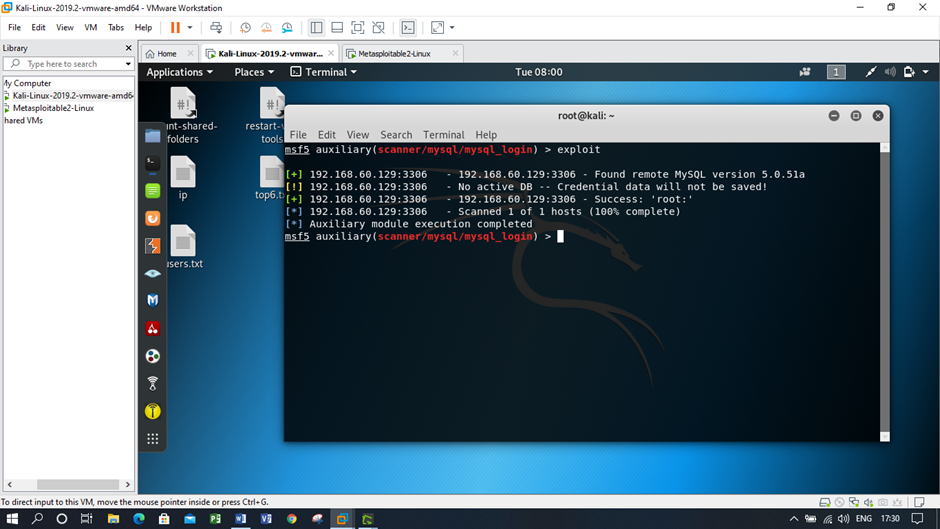This screenshot has width=940, height=529.
Task: Open the eye-shaped app in dock
Action: pyautogui.click(x=153, y=273)
